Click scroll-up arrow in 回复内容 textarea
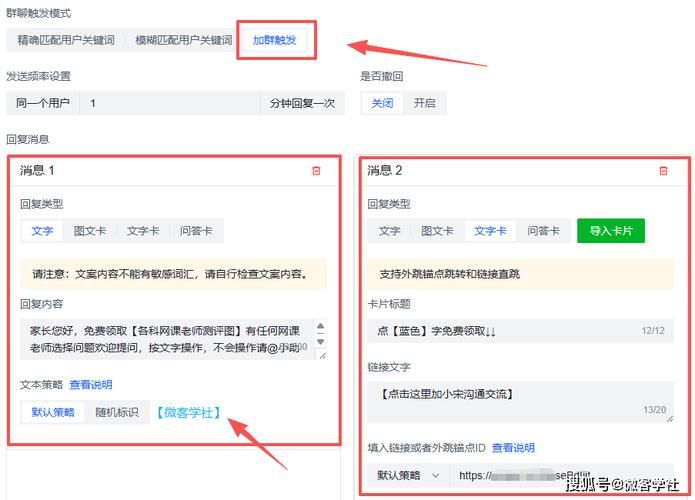Viewport: 695px width, 500px height. (x=321, y=326)
